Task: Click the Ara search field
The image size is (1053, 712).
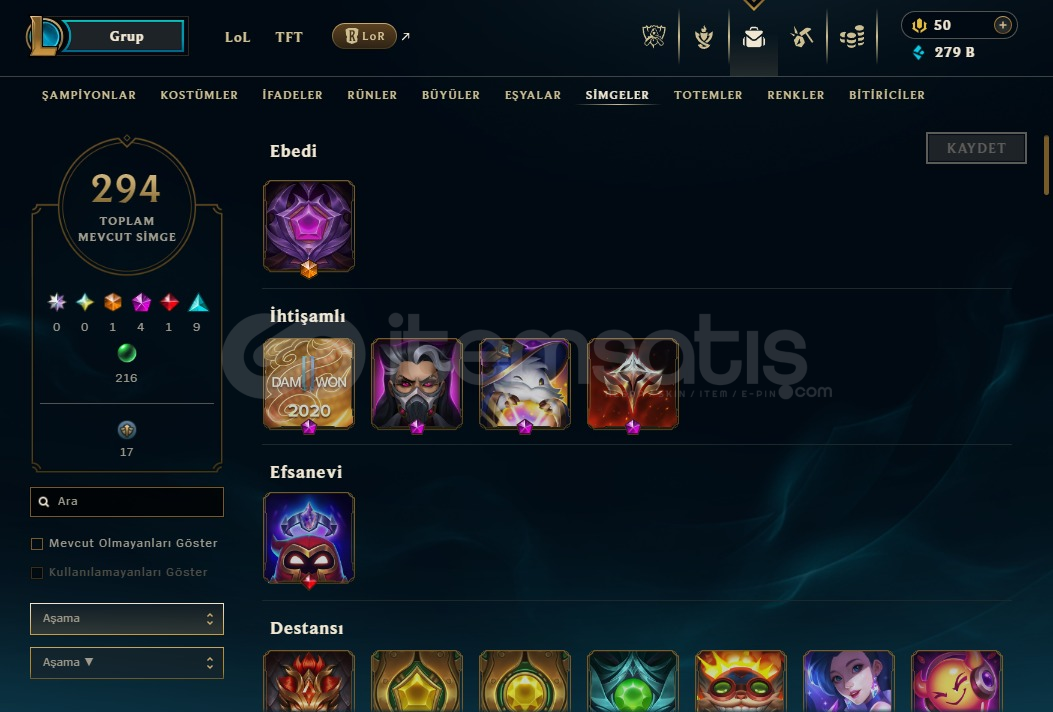Action: [x=127, y=502]
